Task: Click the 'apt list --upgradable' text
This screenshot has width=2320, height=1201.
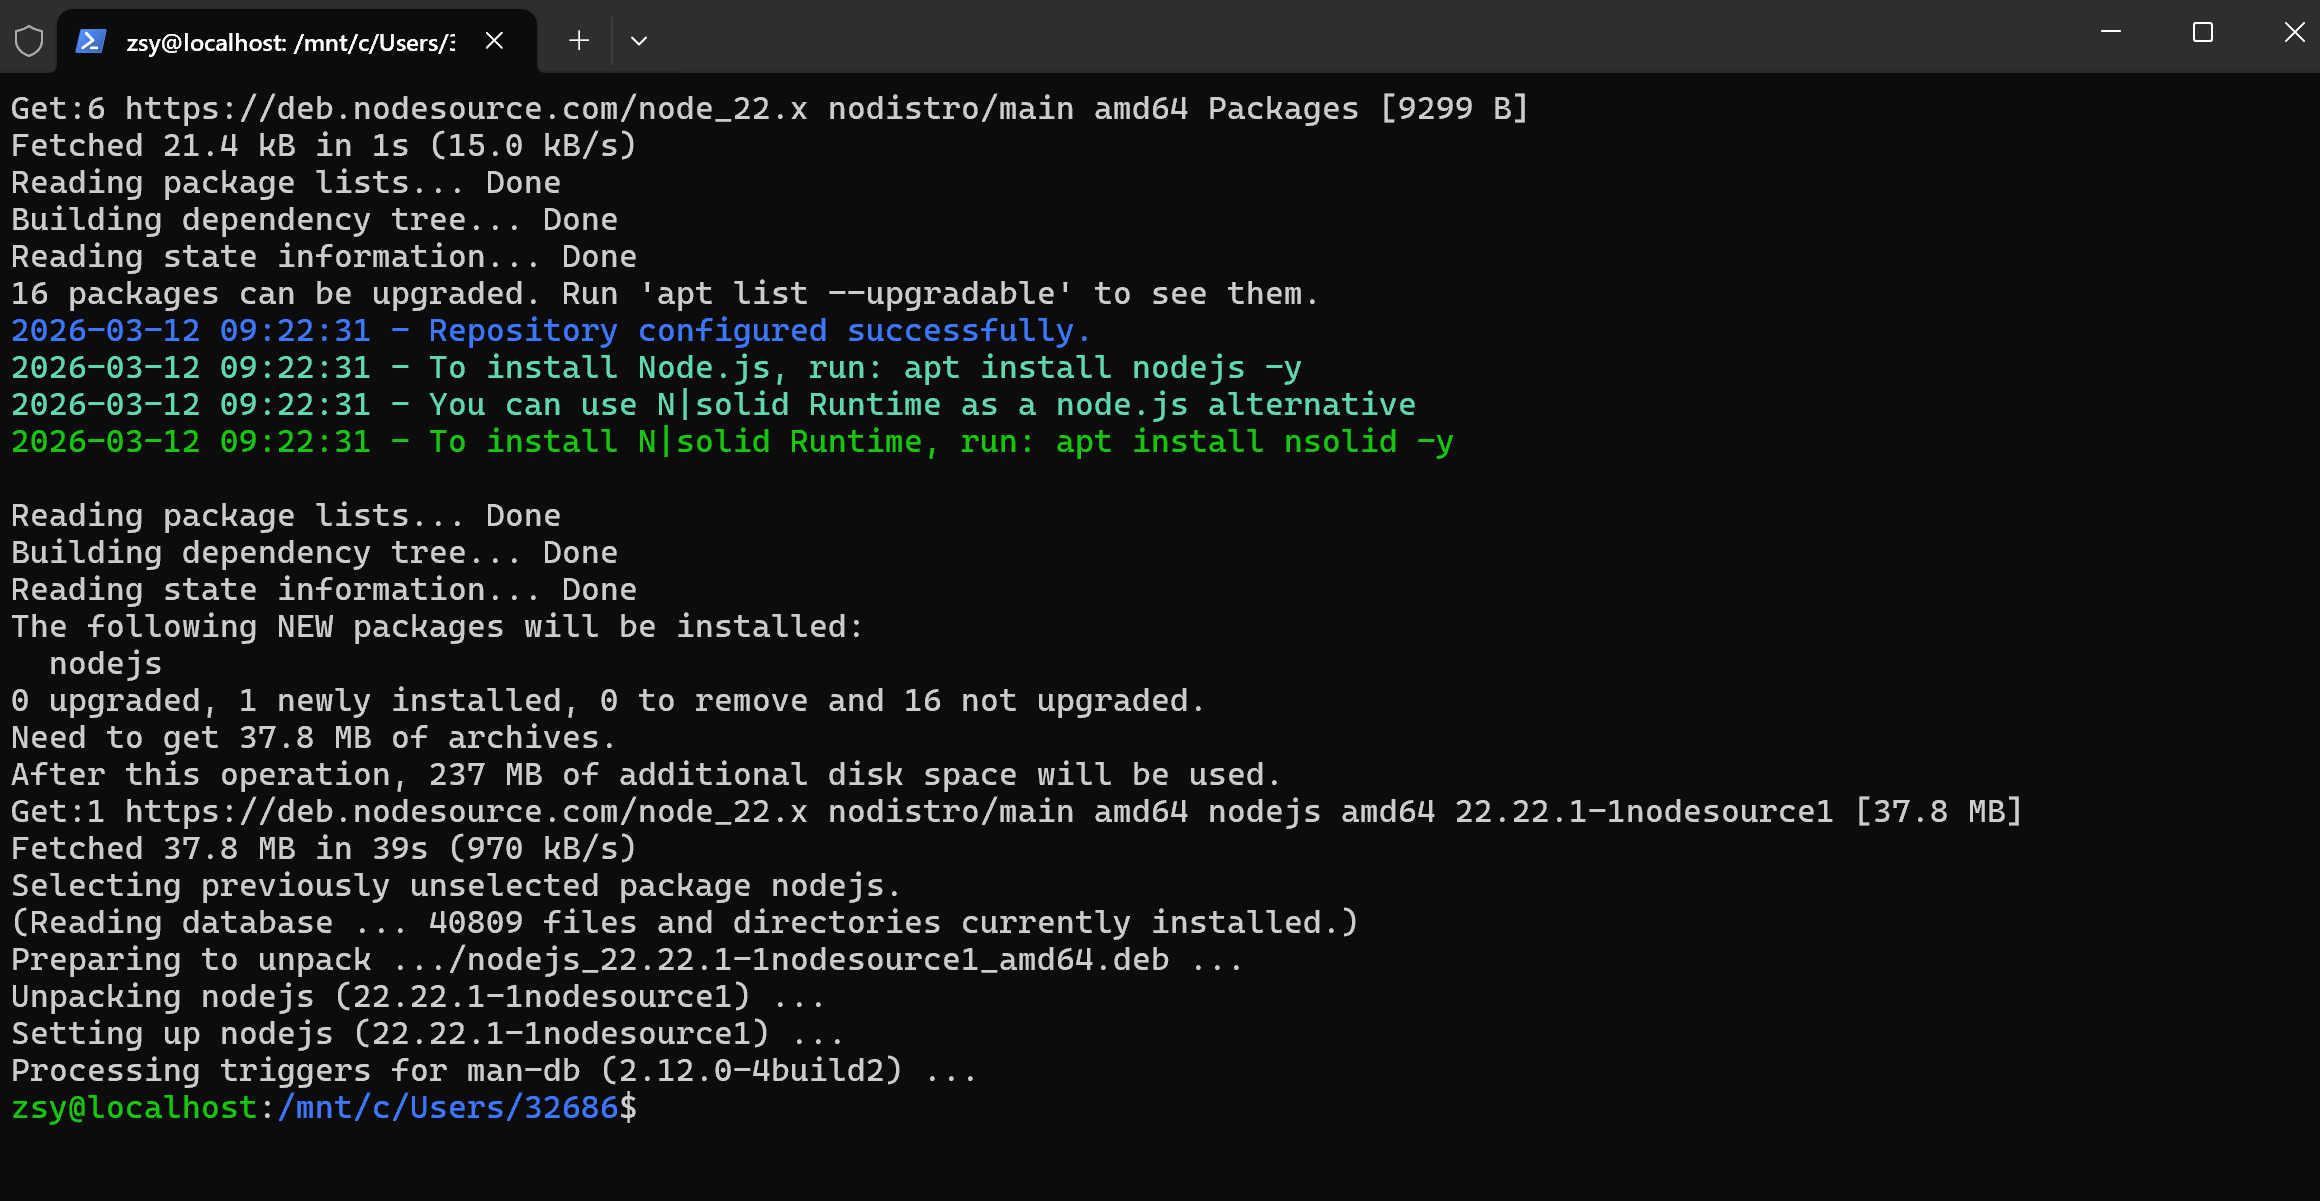Action: click(856, 293)
